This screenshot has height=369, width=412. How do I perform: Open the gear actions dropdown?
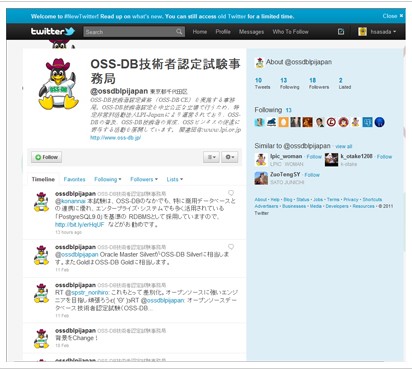click(230, 157)
